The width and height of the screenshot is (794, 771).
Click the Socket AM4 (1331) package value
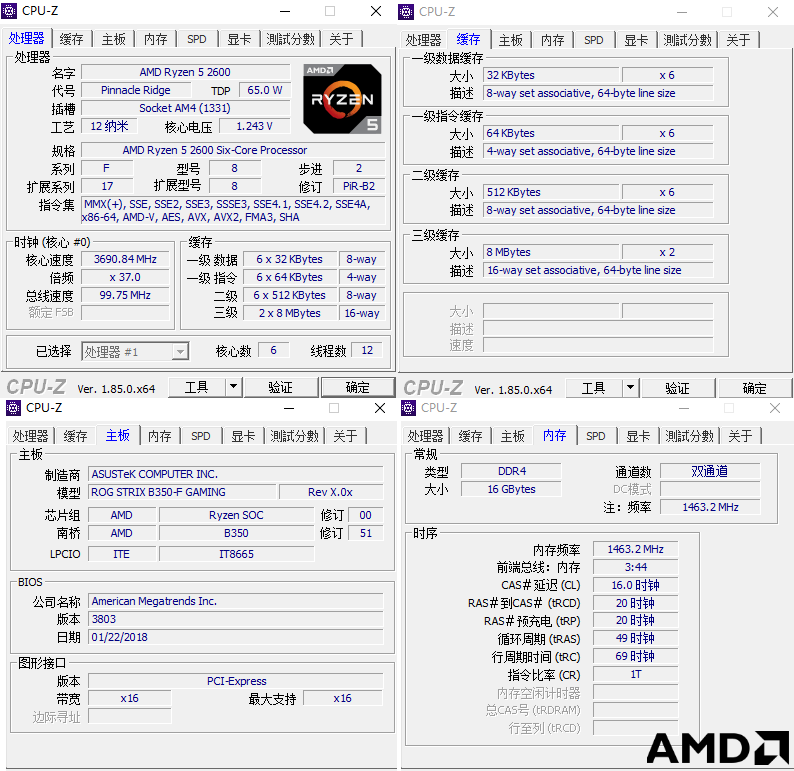pos(185,108)
